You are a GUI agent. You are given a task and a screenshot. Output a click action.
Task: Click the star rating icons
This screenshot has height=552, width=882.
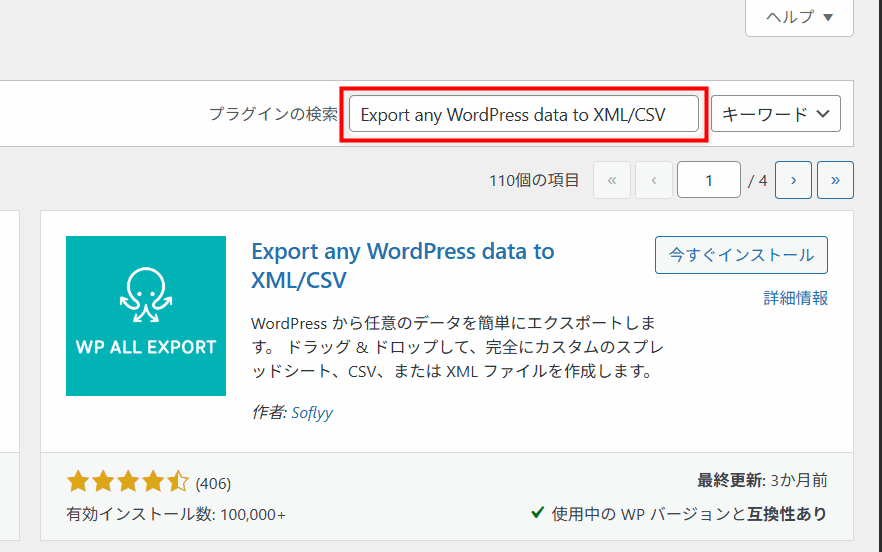128,482
